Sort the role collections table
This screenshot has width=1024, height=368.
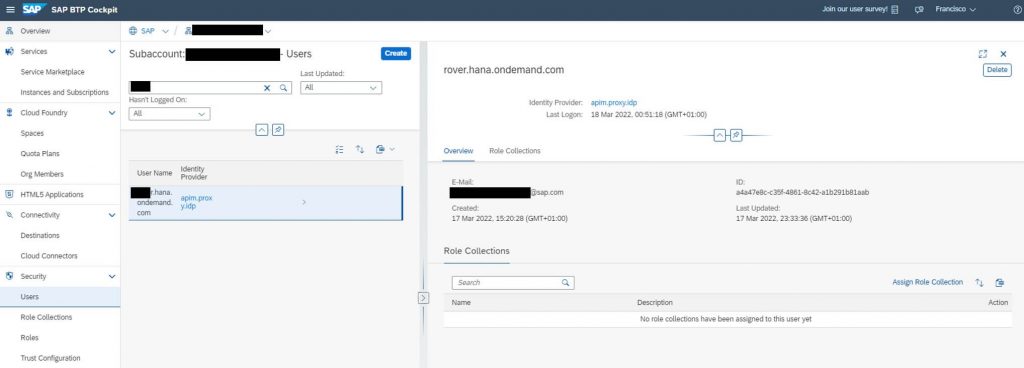[x=979, y=283]
